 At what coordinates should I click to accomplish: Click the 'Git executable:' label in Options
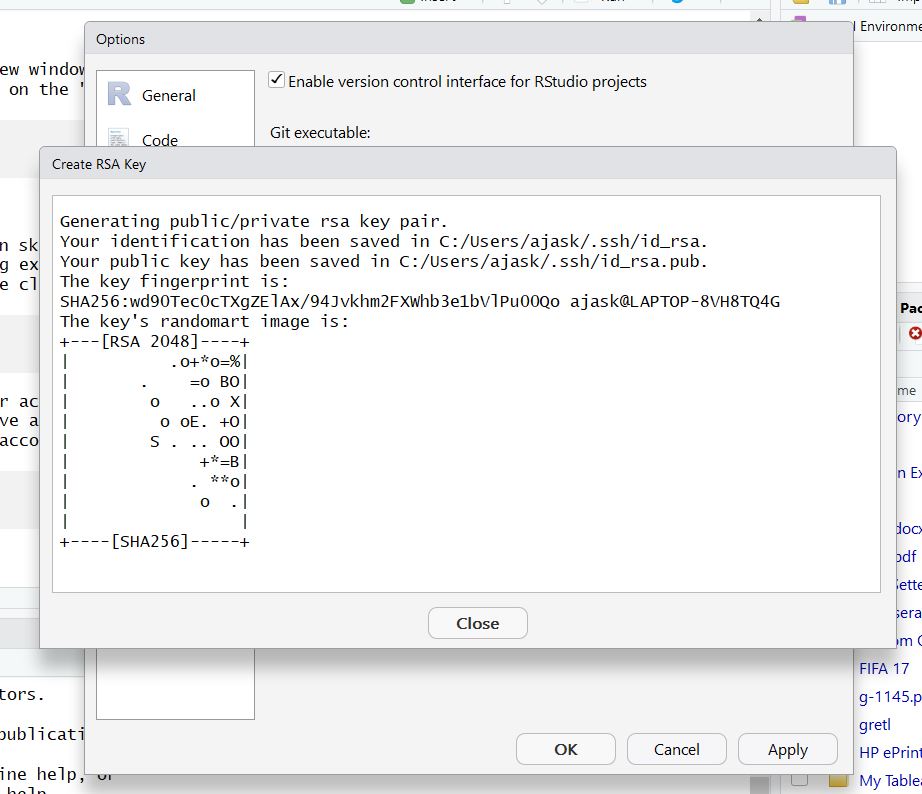(x=320, y=133)
